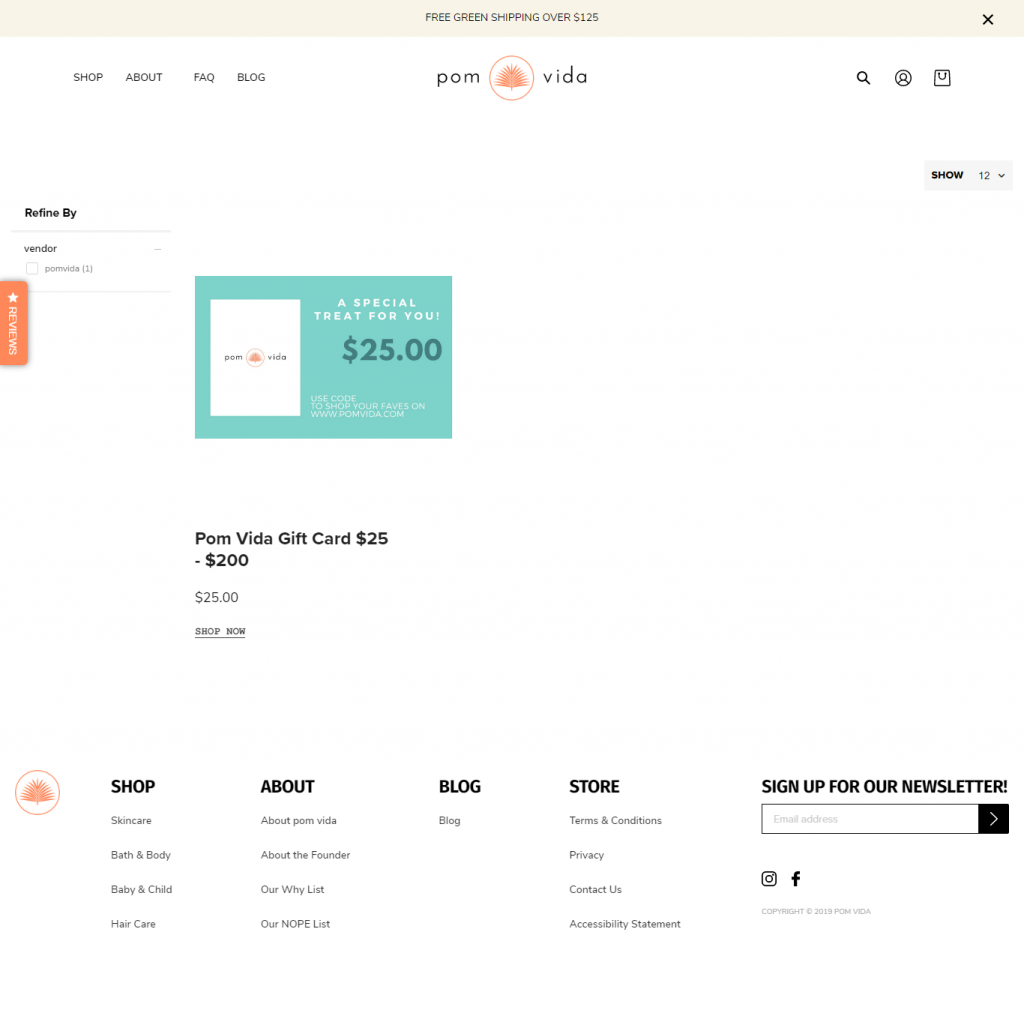This screenshot has width=1024, height=1013.
Task: Click the account profile icon
Action: coord(902,77)
